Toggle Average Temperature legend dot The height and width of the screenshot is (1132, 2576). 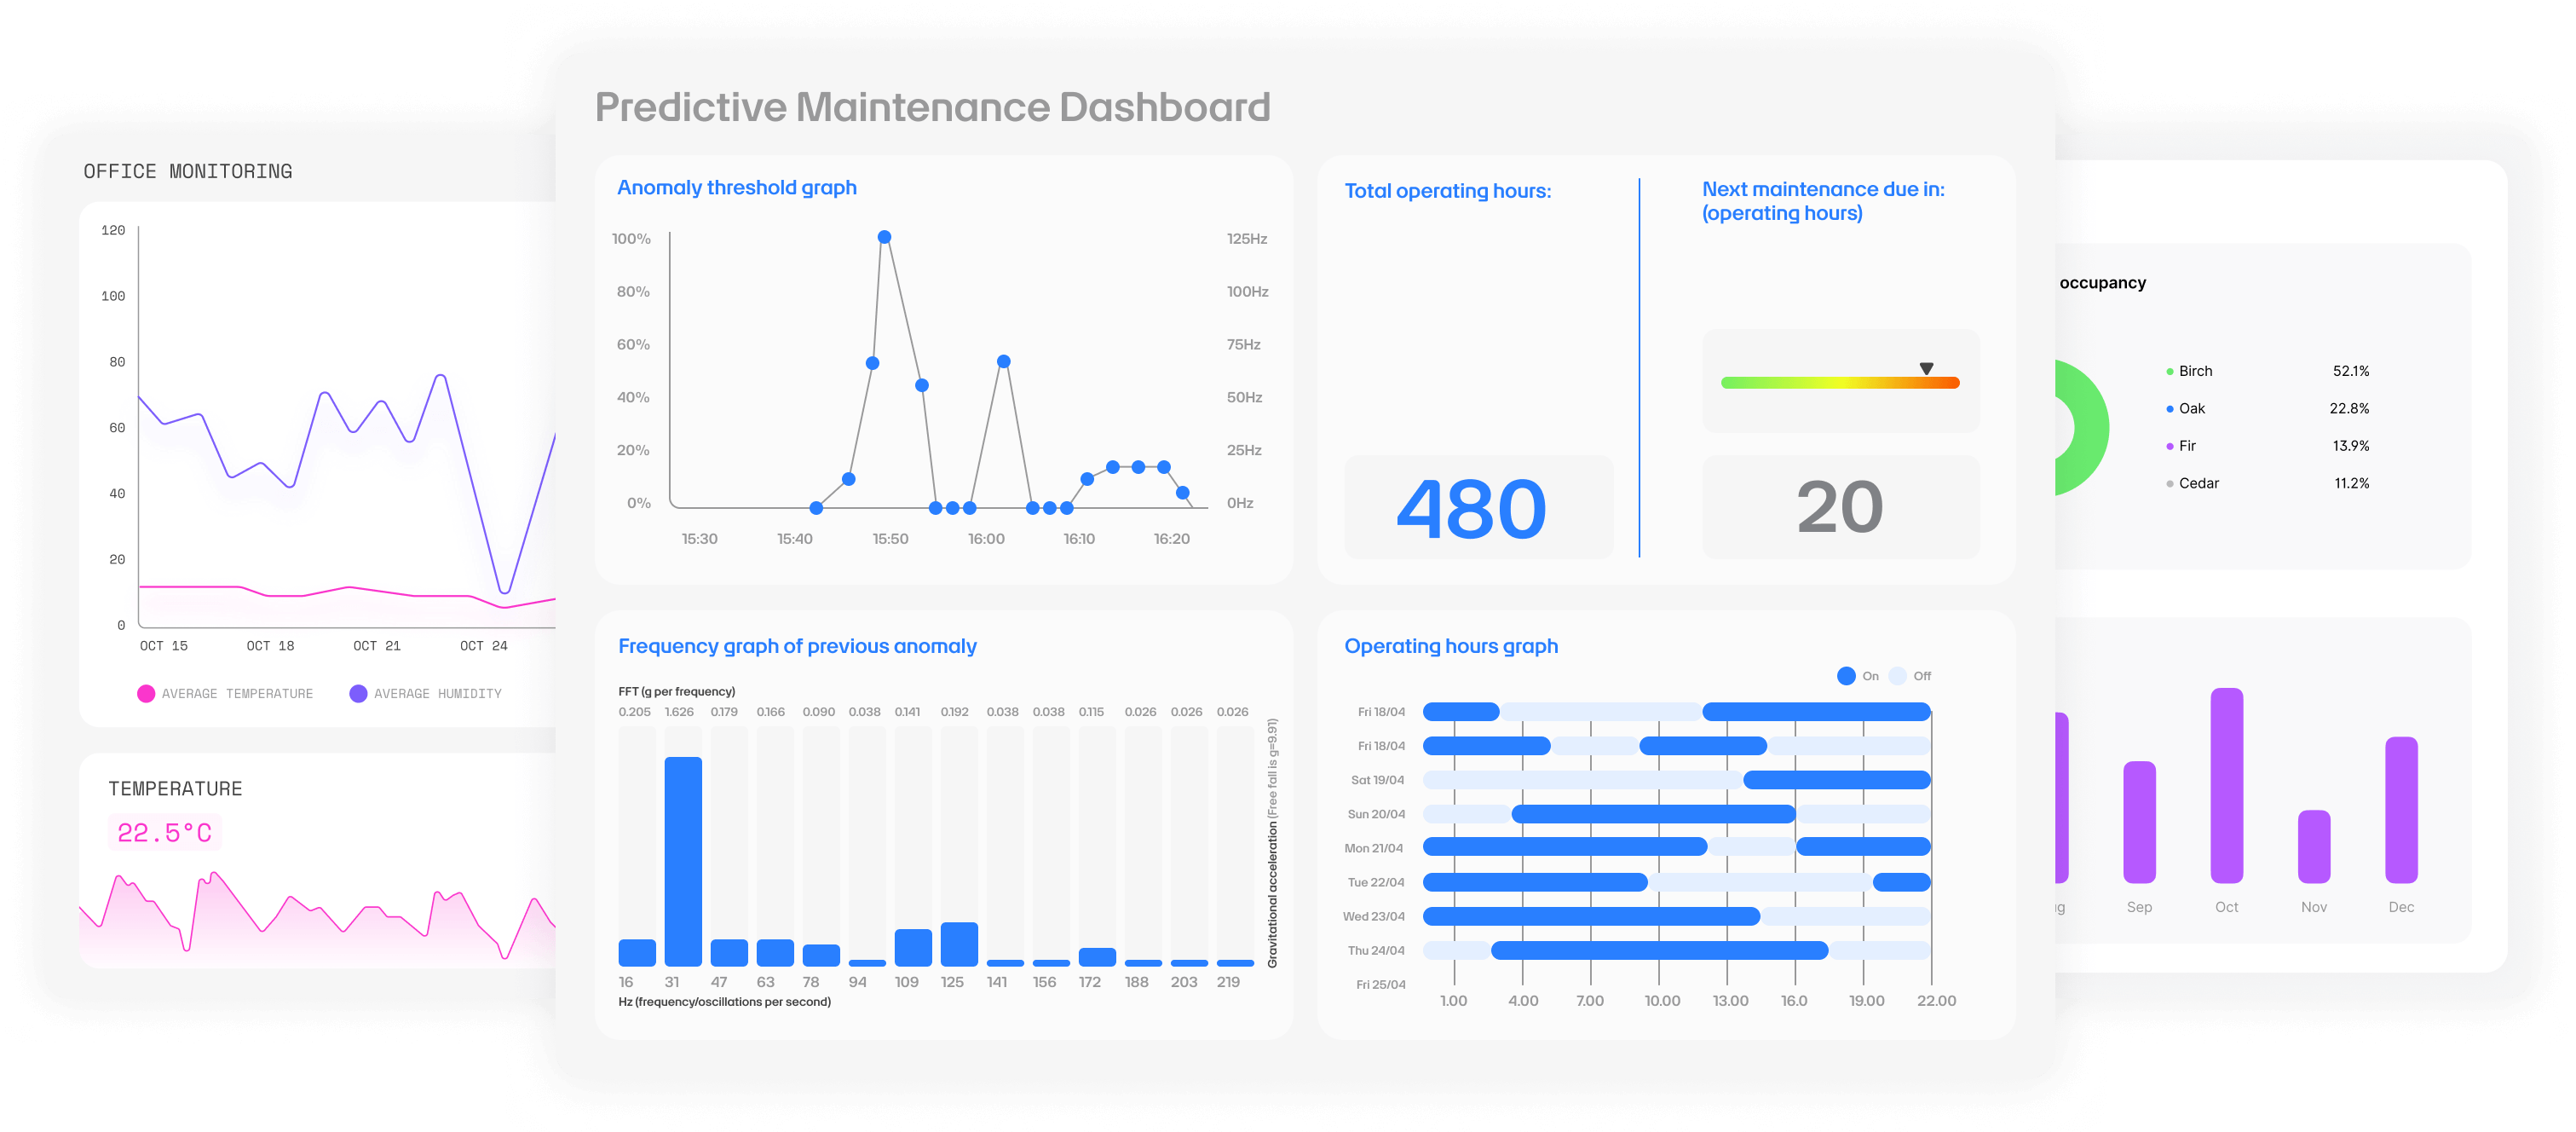coord(146,693)
